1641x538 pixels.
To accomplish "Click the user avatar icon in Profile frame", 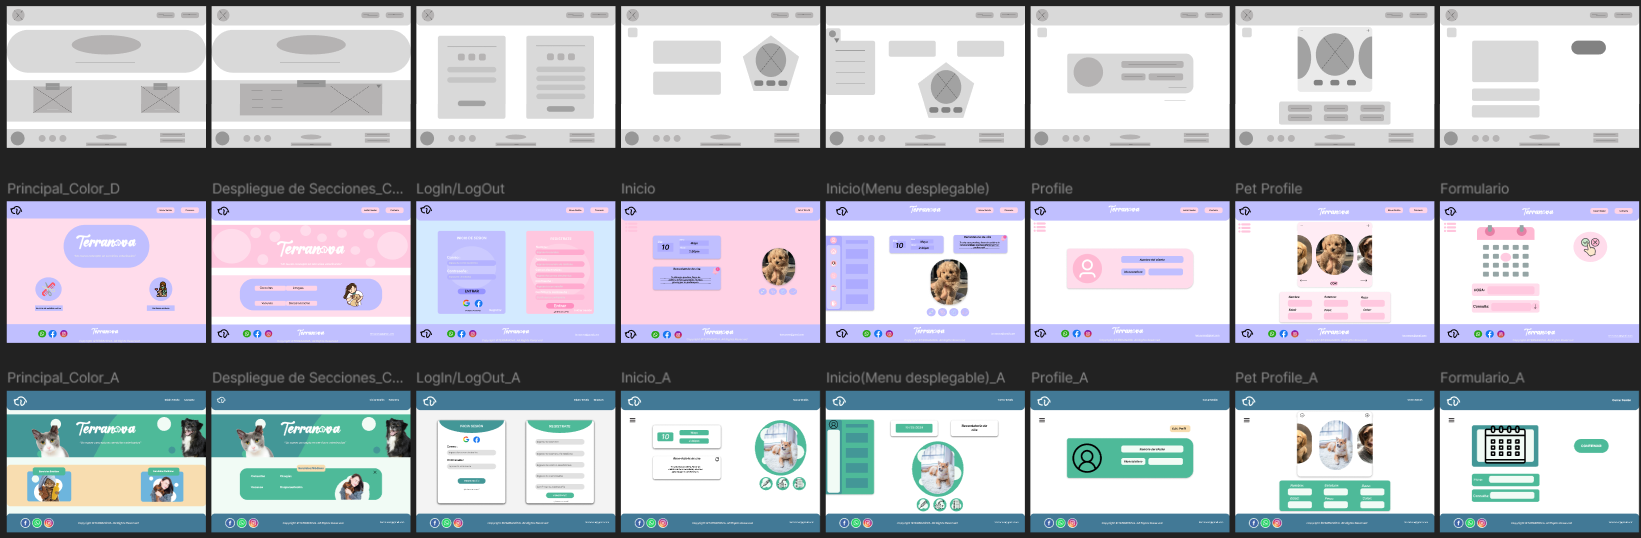I will coord(1087,268).
